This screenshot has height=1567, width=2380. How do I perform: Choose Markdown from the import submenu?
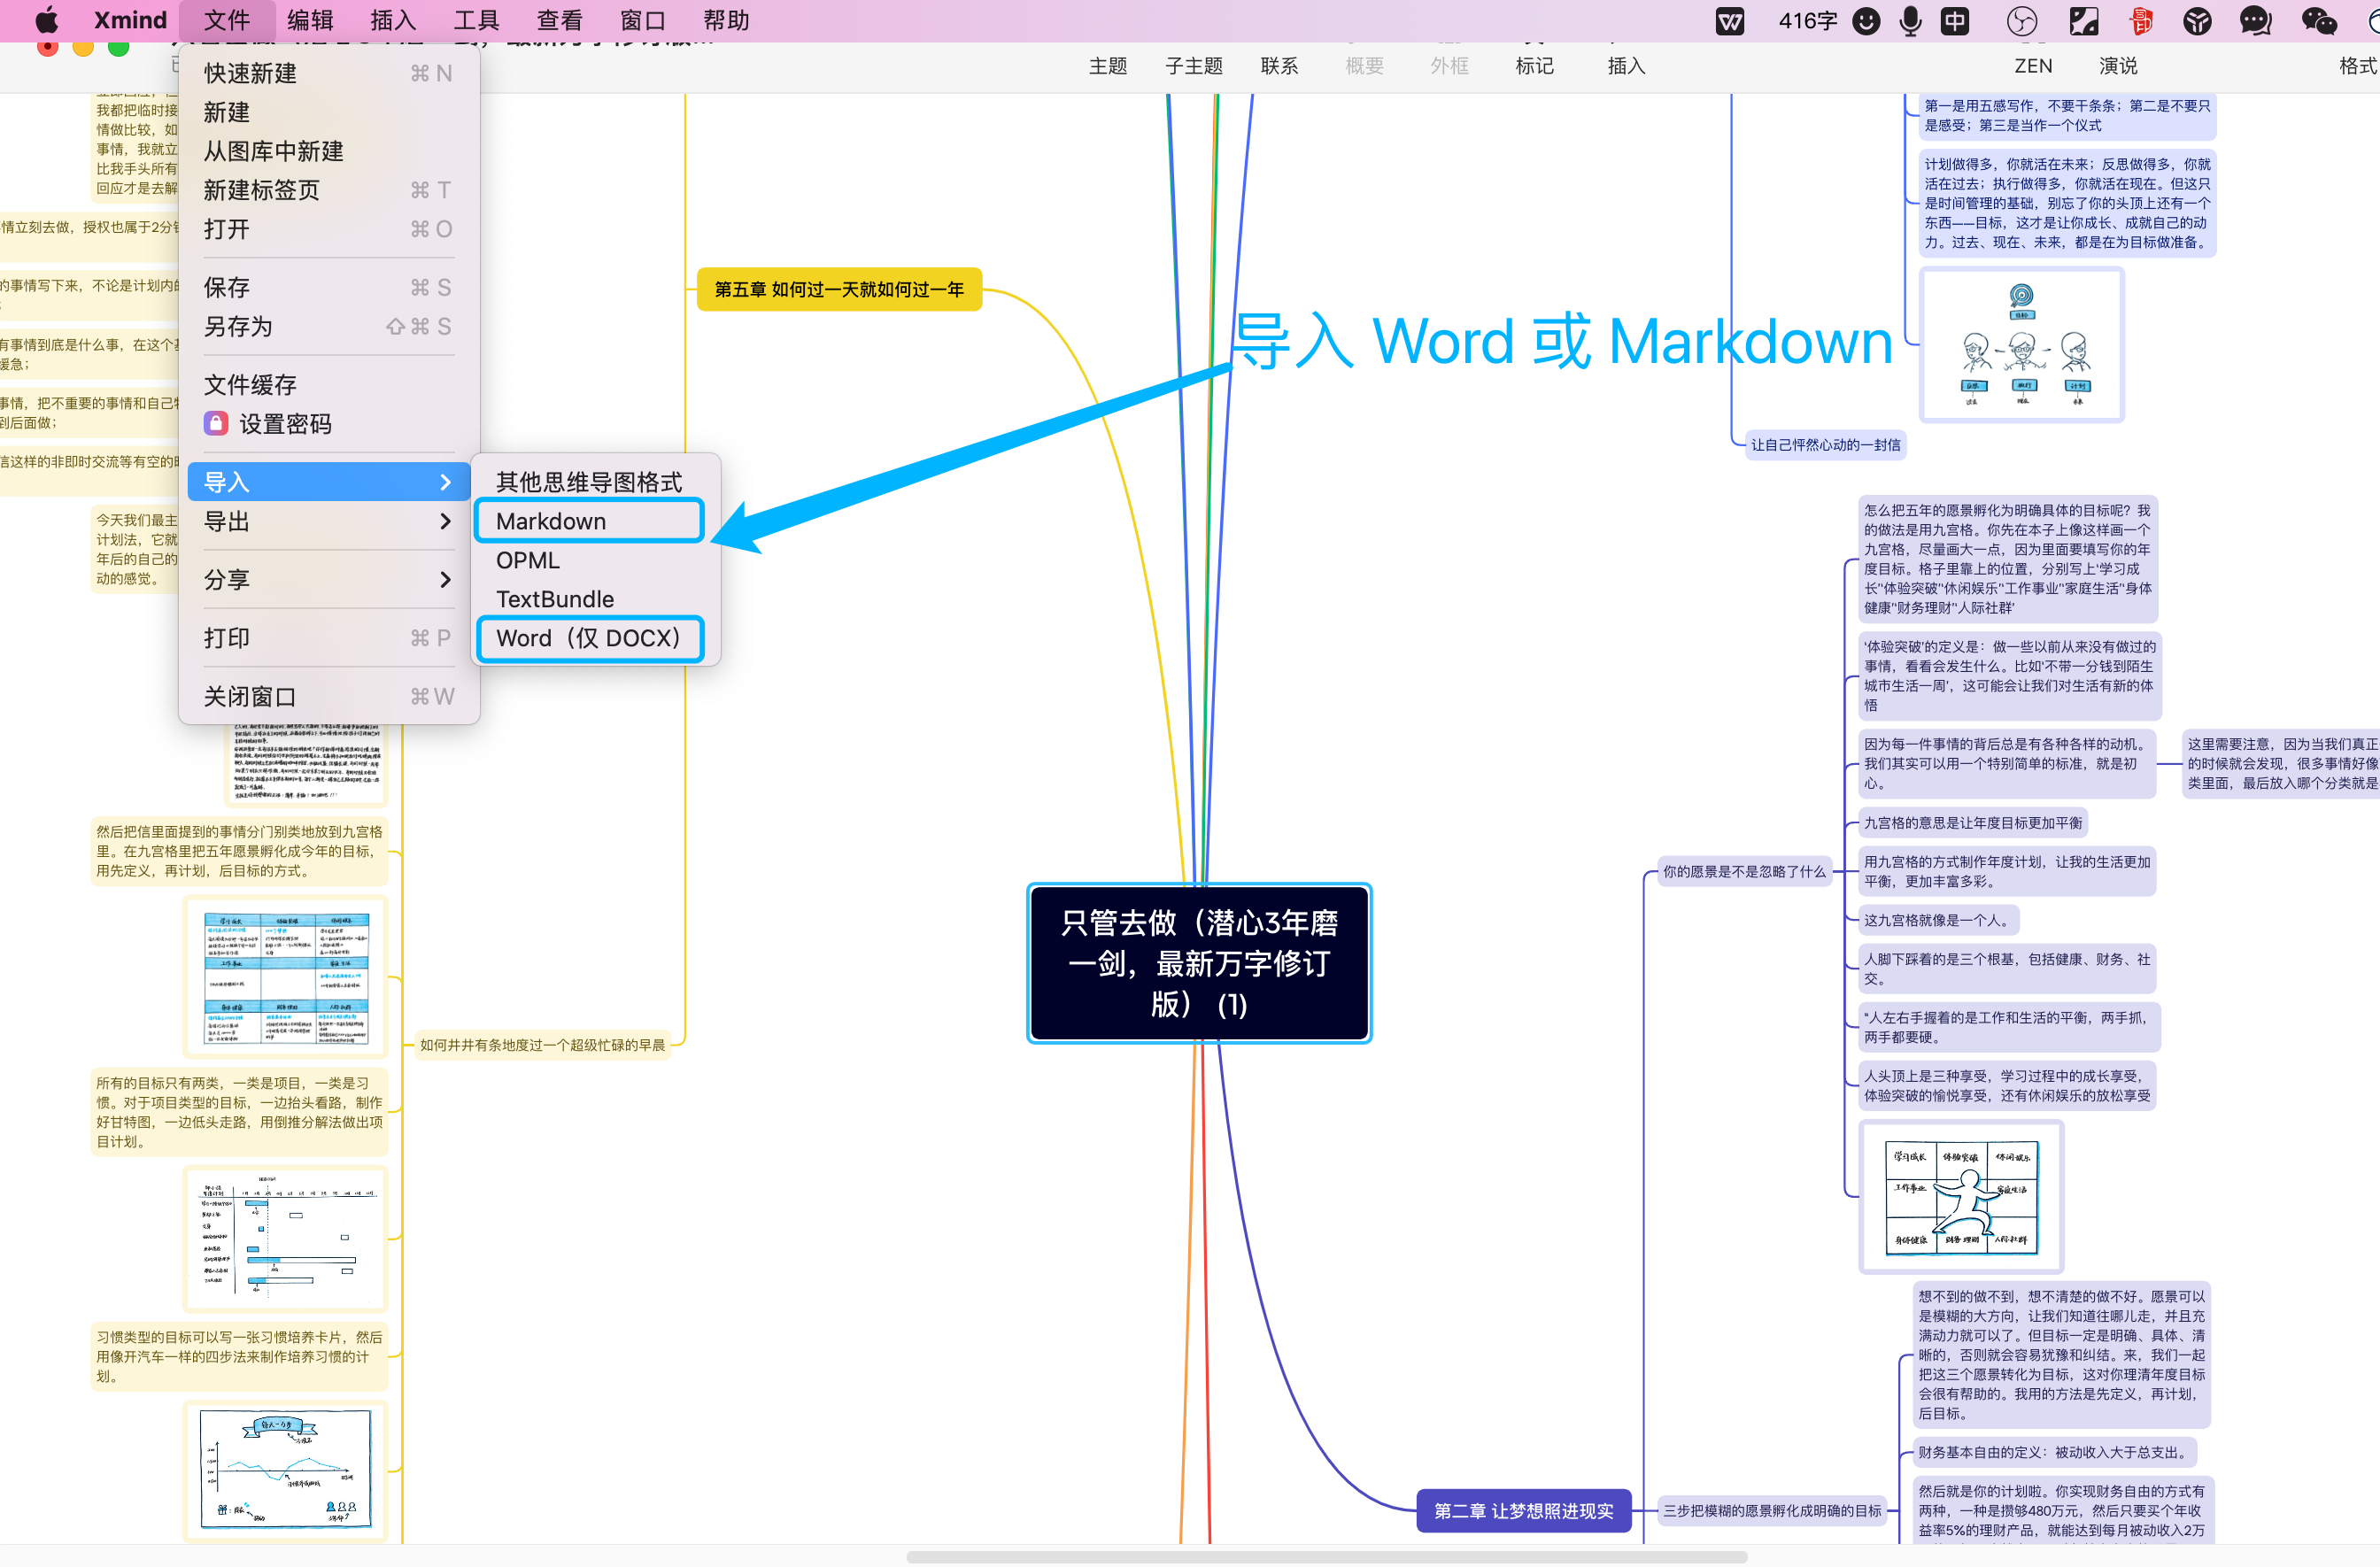(589, 521)
